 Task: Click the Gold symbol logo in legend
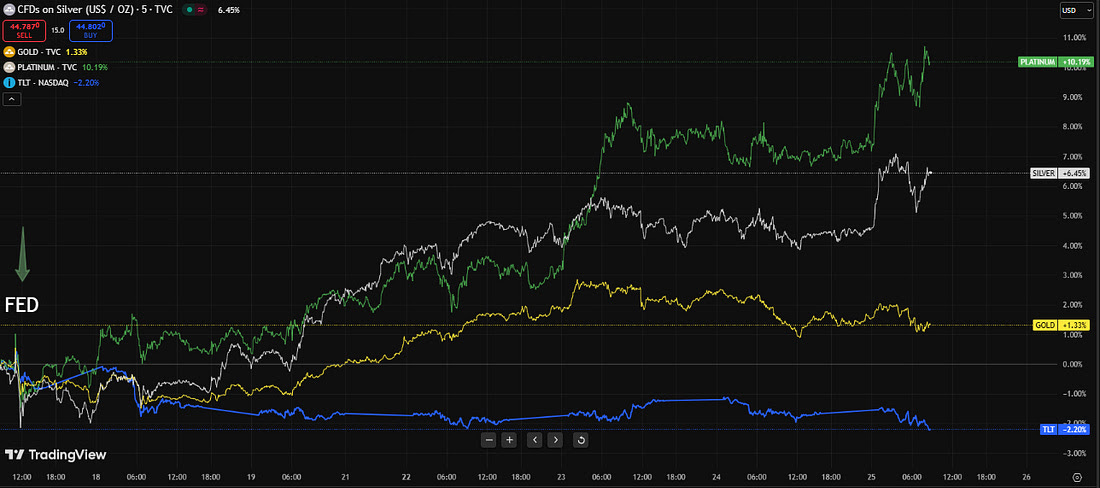[10, 51]
